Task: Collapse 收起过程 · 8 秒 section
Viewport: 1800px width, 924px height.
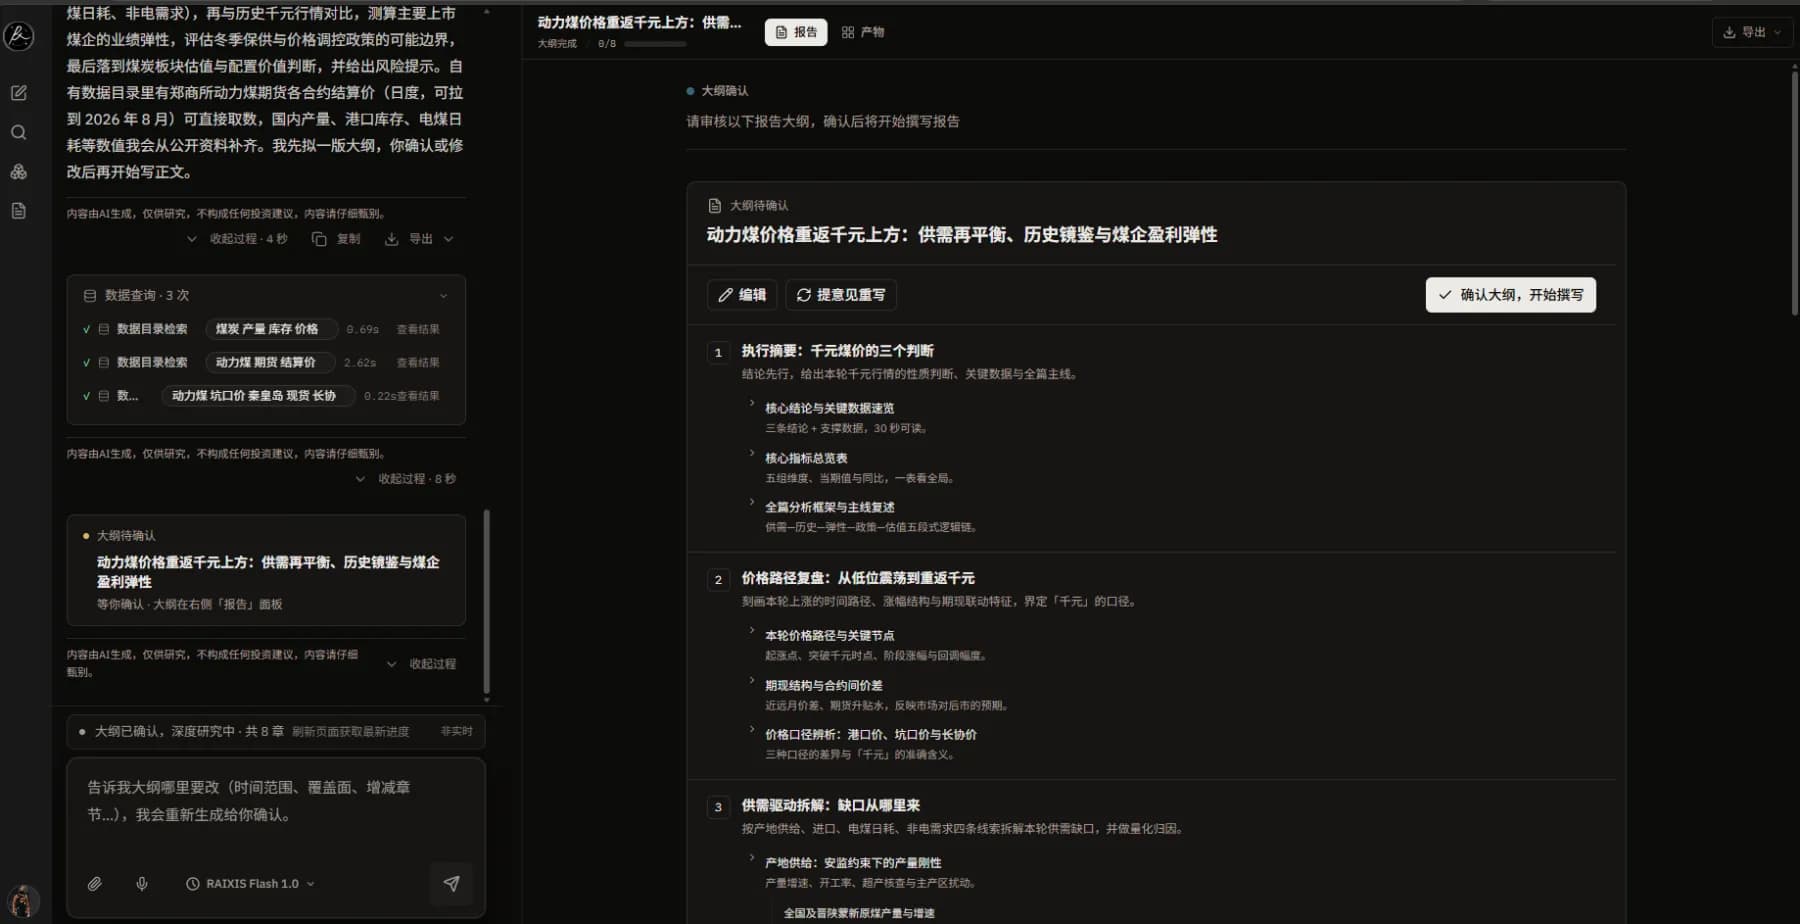Action: pyautogui.click(x=405, y=479)
